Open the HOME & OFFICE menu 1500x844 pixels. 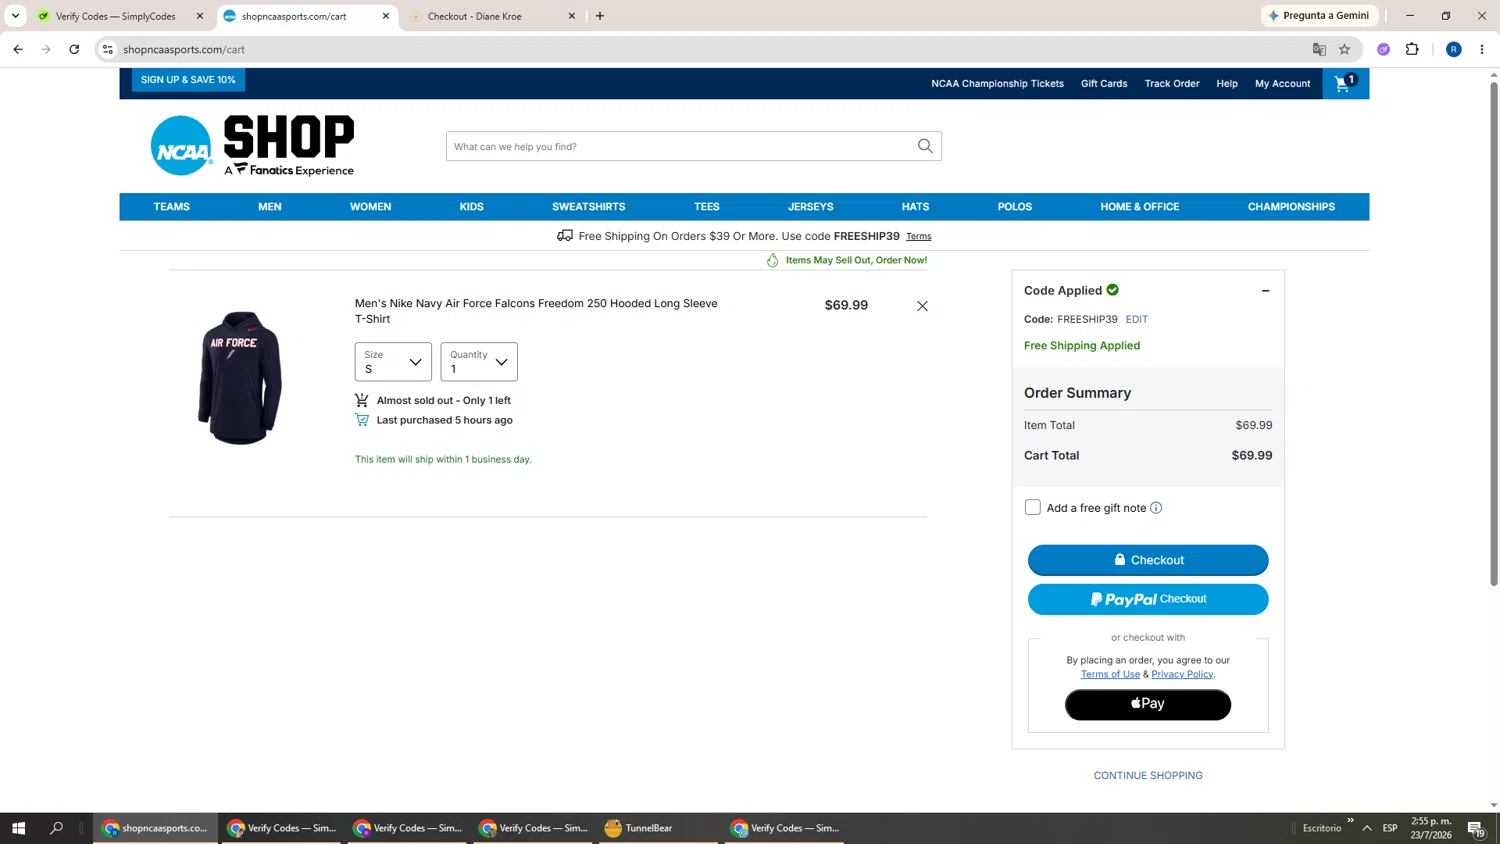tap(1140, 207)
